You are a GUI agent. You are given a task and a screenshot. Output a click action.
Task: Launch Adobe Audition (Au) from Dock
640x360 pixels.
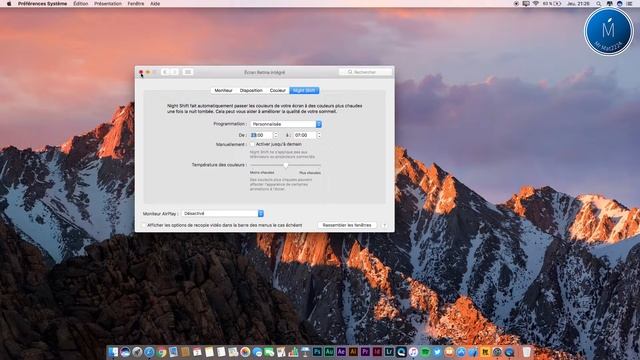point(329,352)
